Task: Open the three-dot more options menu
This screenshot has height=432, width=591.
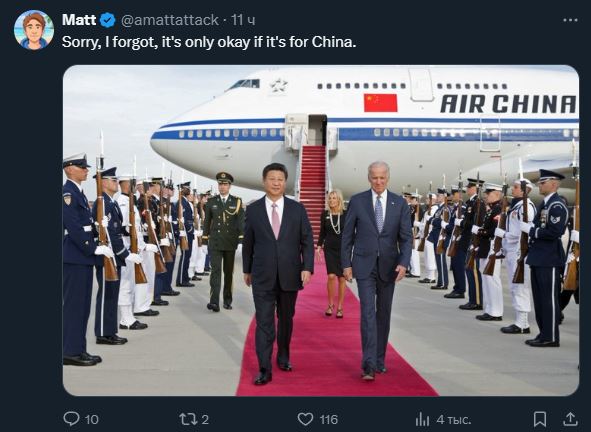Action: (570, 20)
